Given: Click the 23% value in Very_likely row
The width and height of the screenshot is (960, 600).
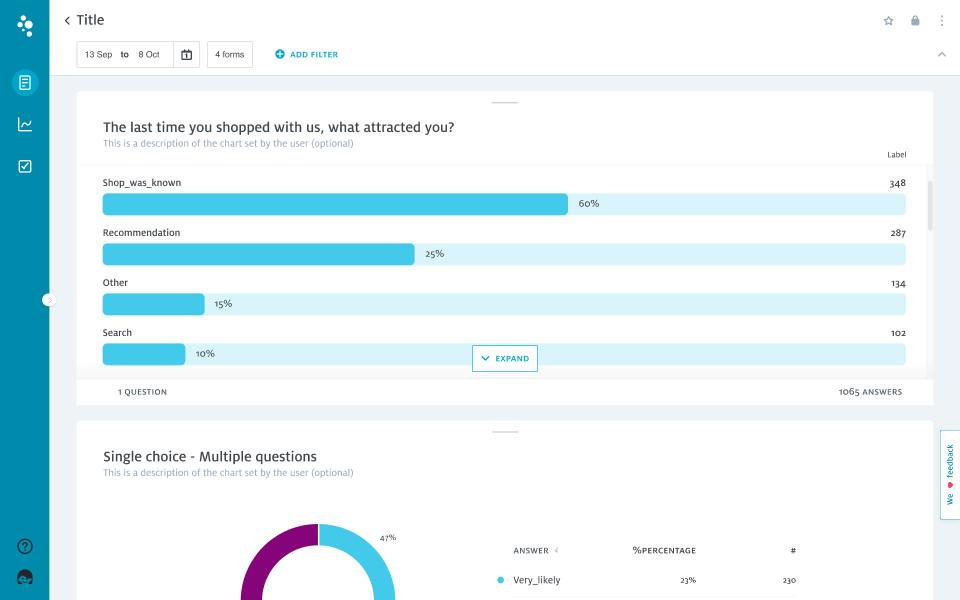Looking at the screenshot, I should point(688,580).
